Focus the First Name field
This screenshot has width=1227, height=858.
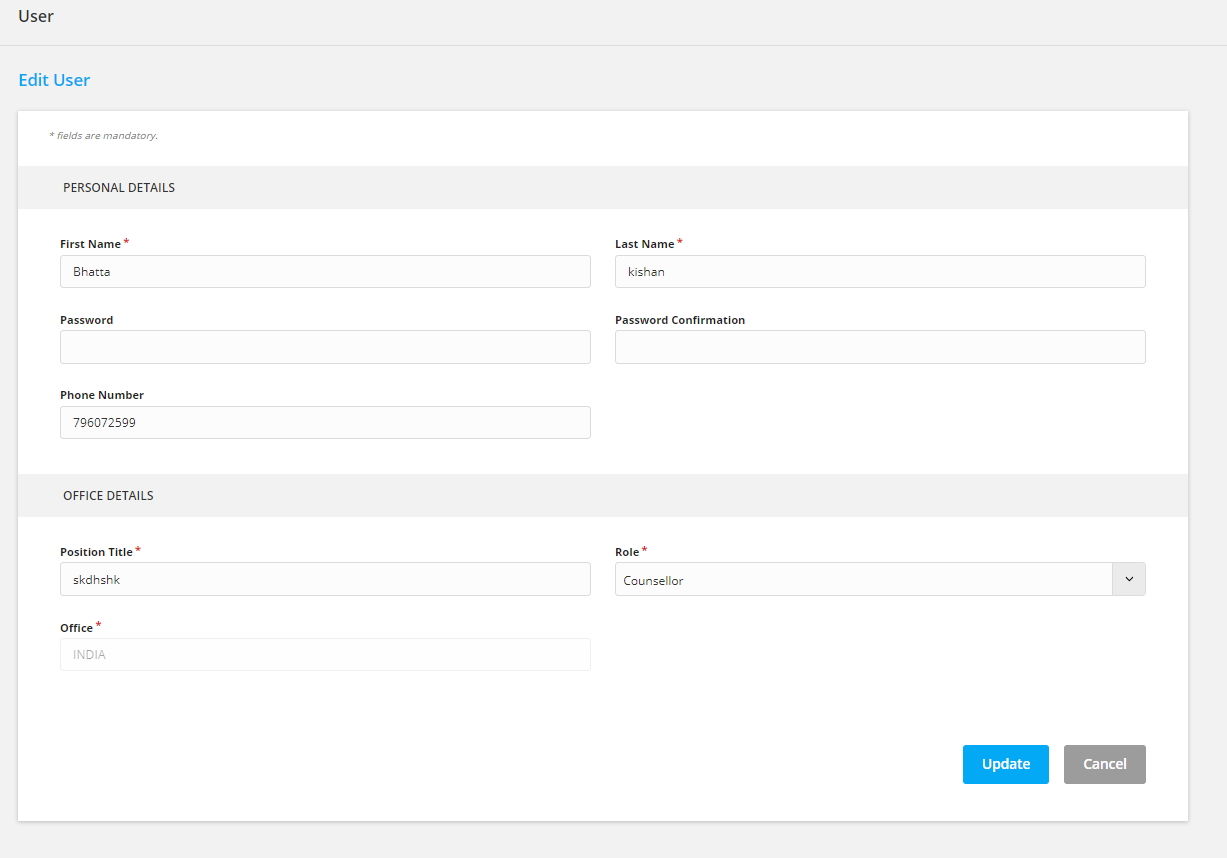[x=325, y=271]
